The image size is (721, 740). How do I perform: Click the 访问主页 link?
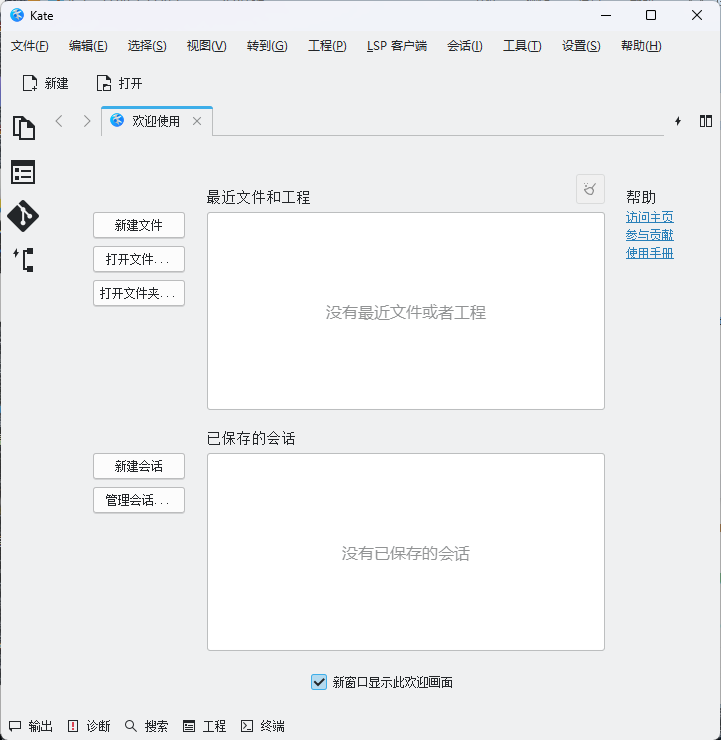[649, 217]
